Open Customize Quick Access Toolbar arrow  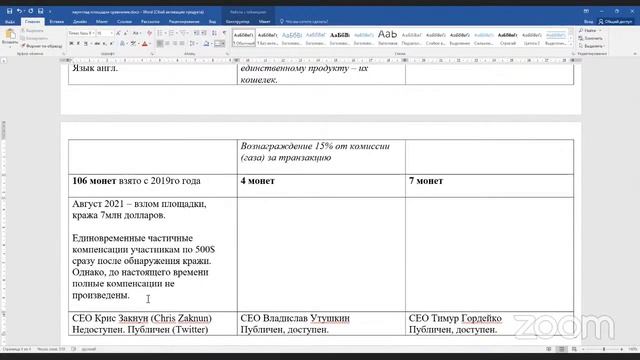coord(50,11)
